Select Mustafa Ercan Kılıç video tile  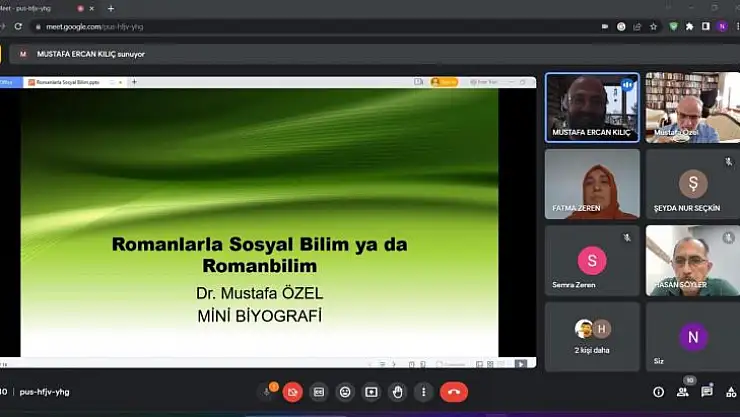[x=592, y=107]
